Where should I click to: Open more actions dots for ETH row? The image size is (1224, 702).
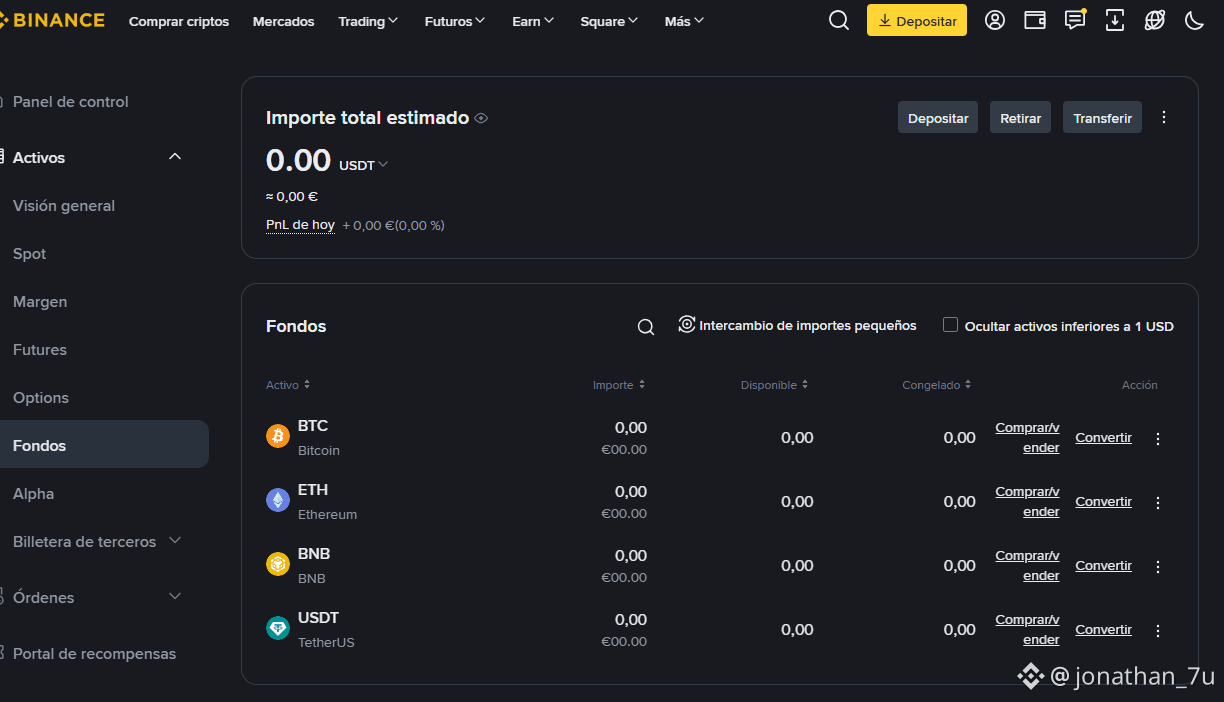(x=1158, y=502)
